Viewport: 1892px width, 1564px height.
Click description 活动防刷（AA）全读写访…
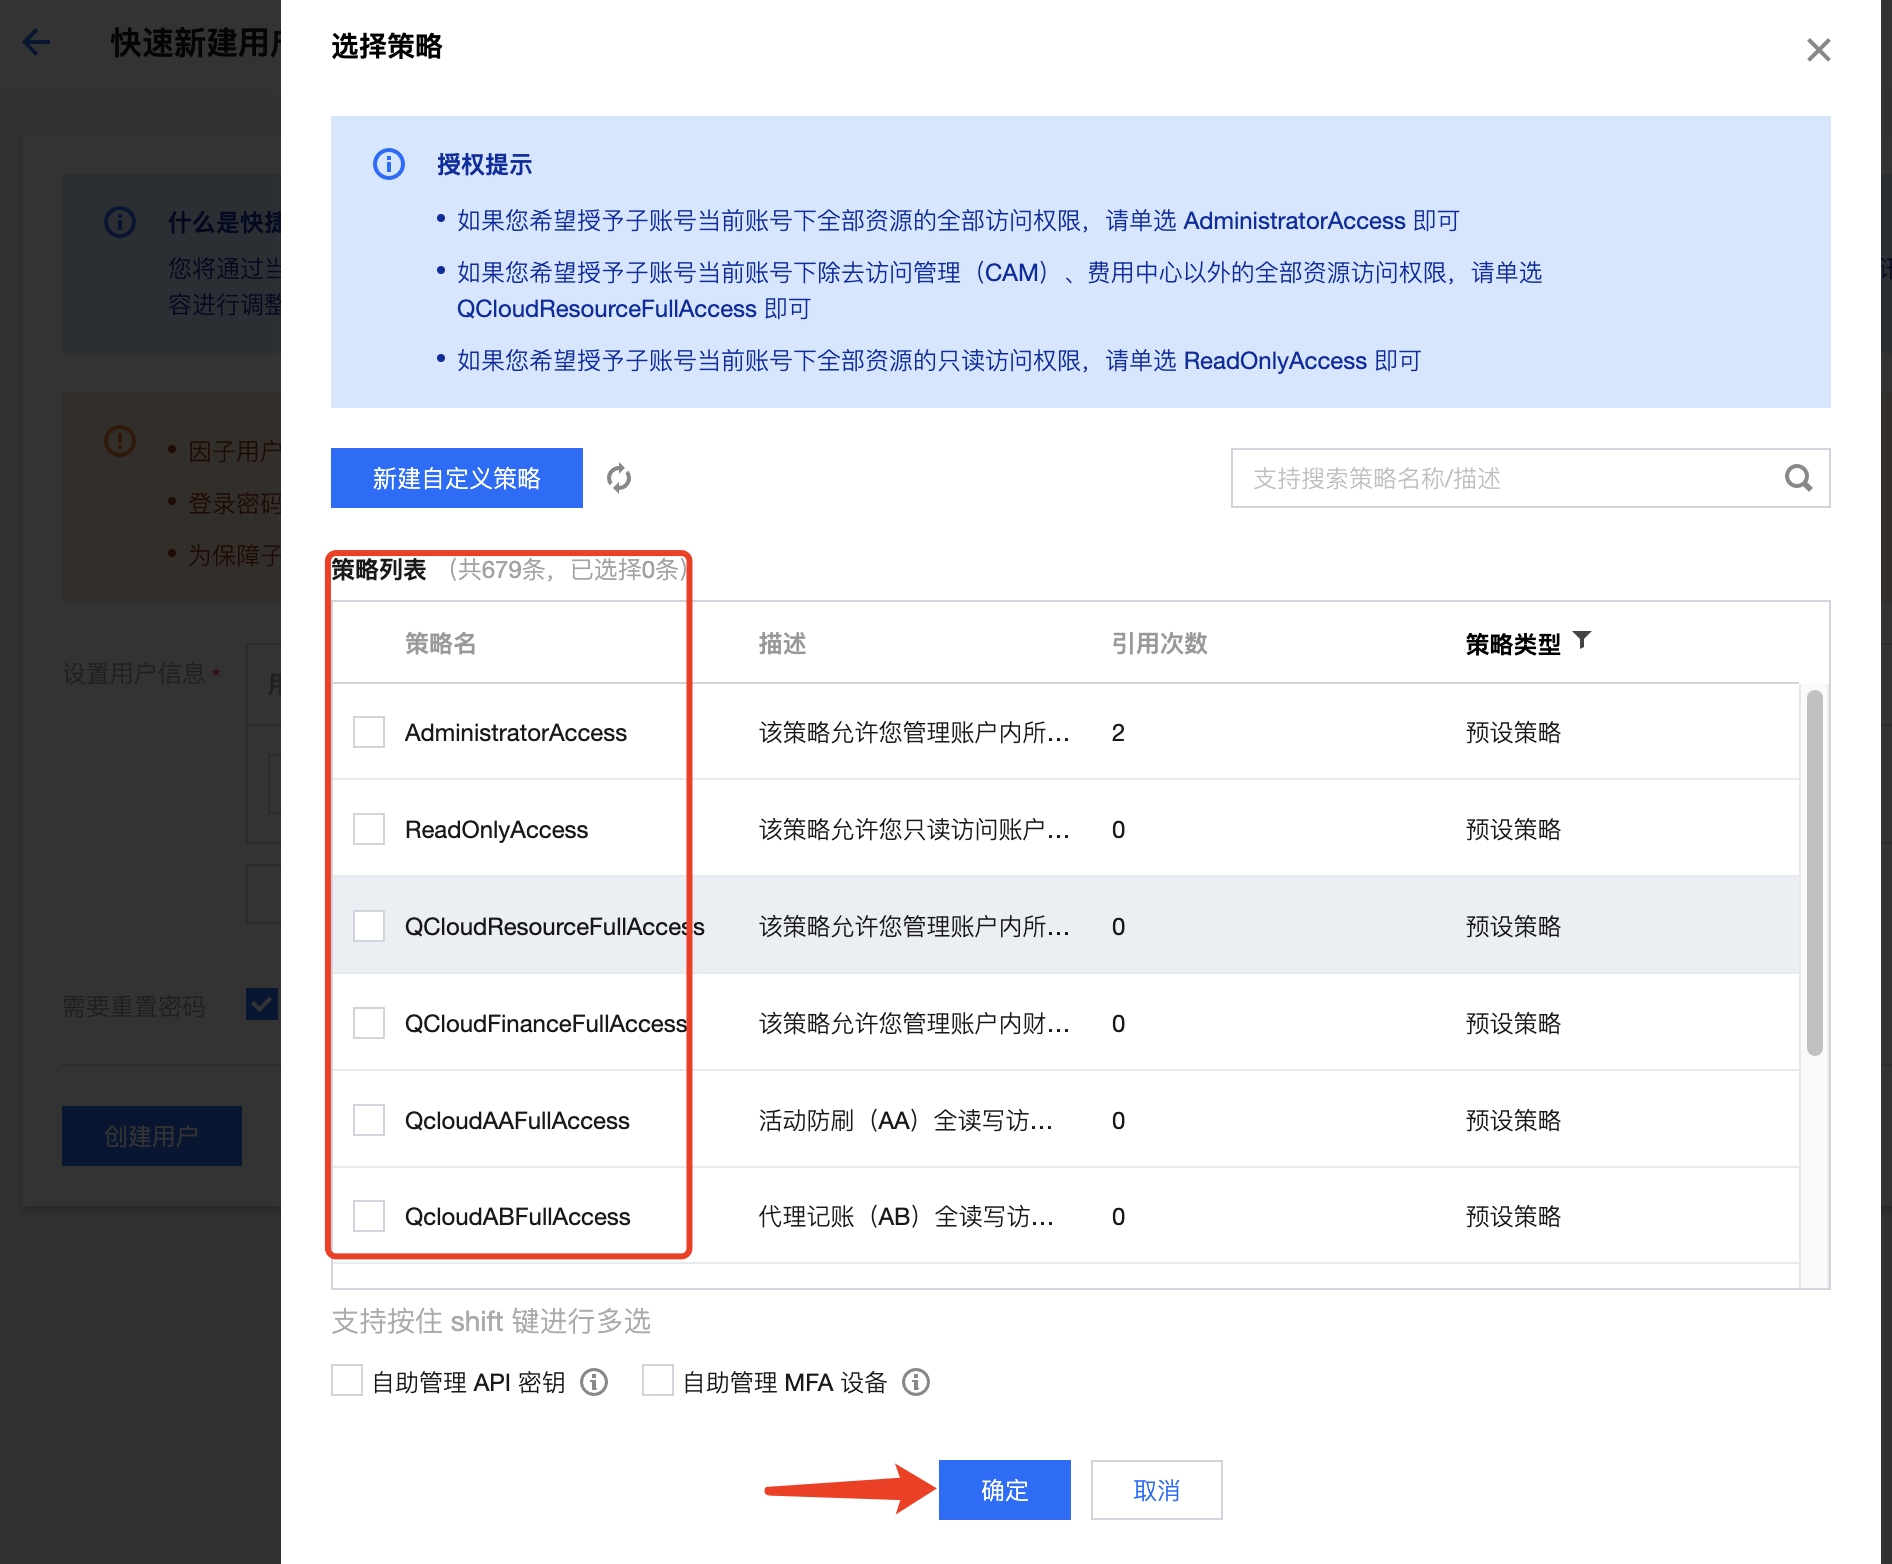click(906, 1121)
